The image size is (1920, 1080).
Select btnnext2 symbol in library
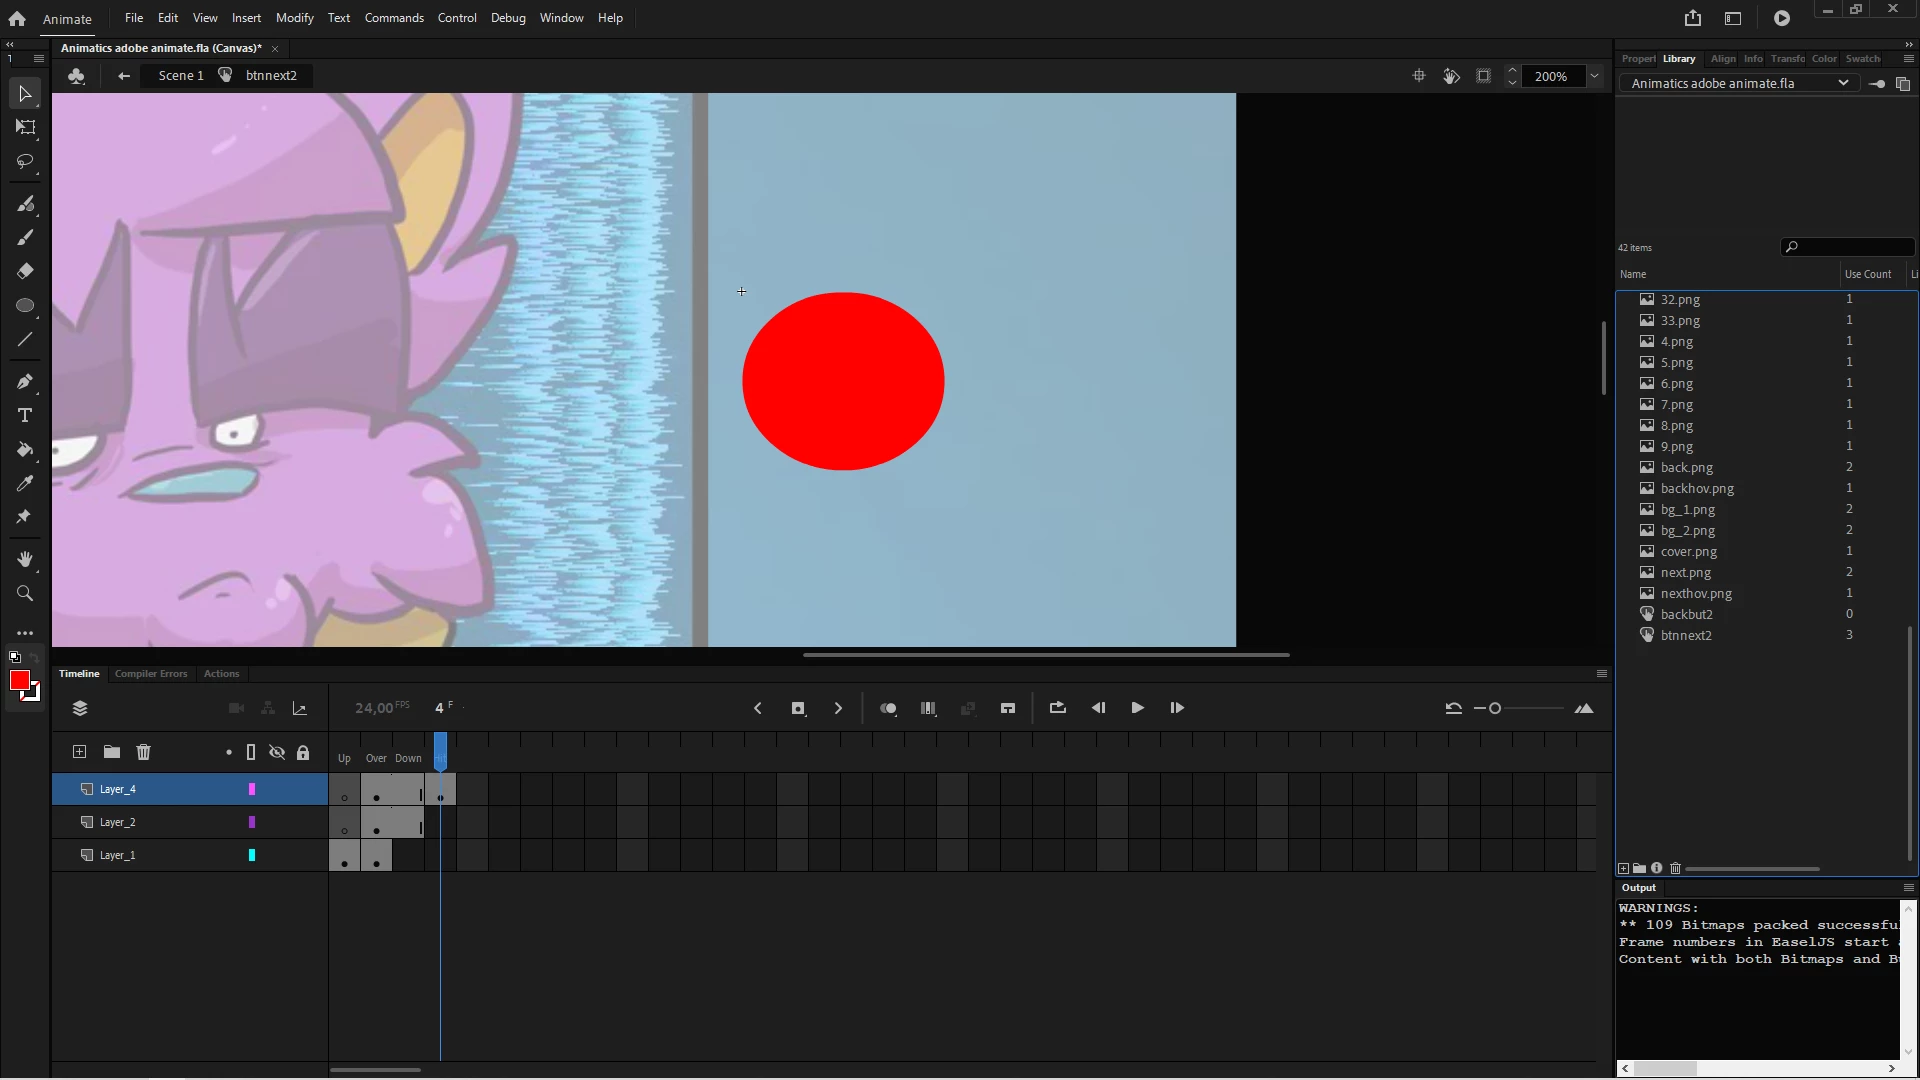(x=1686, y=635)
